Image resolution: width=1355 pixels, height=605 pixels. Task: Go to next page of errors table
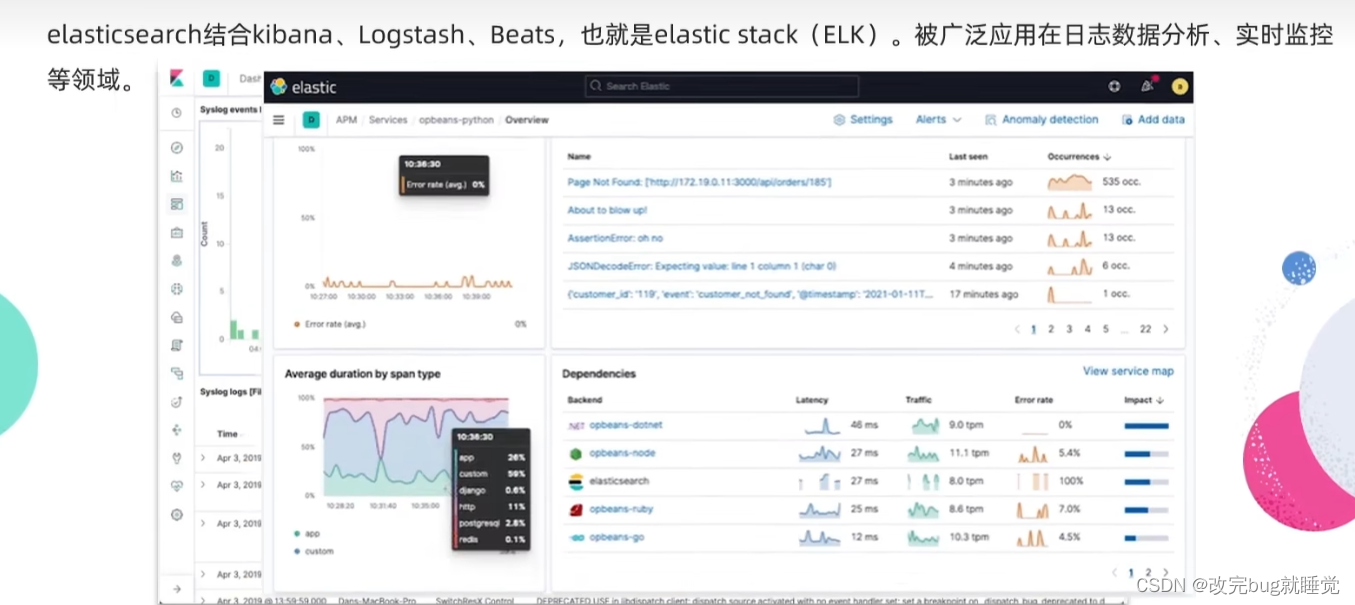click(1165, 329)
